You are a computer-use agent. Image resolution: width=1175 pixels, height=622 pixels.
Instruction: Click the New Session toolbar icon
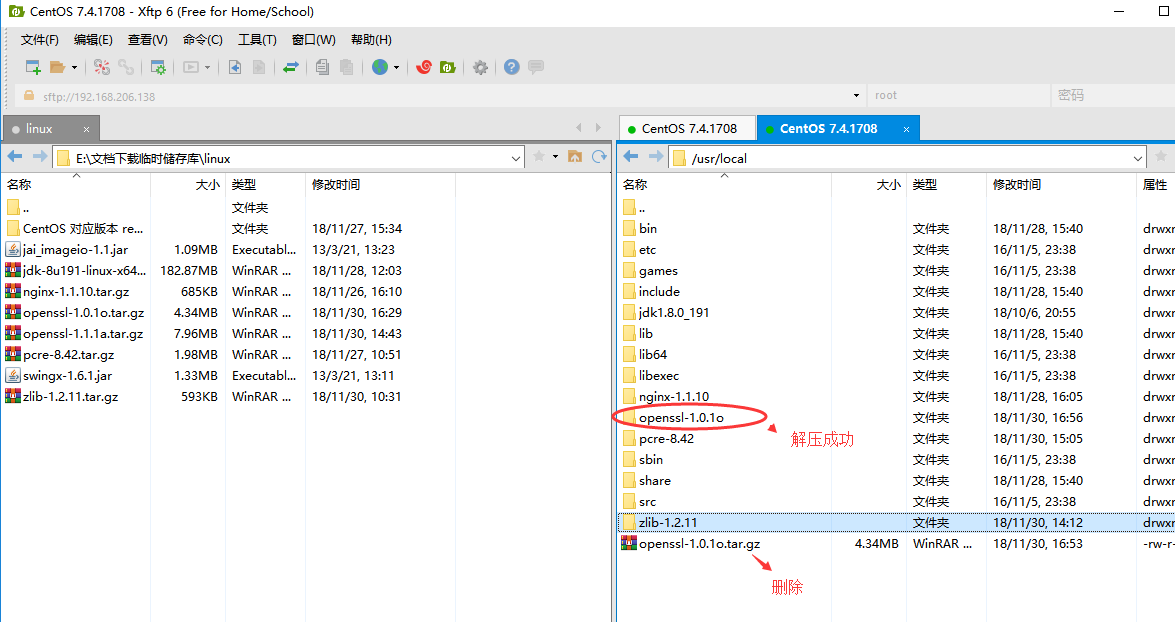pyautogui.click(x=33, y=67)
